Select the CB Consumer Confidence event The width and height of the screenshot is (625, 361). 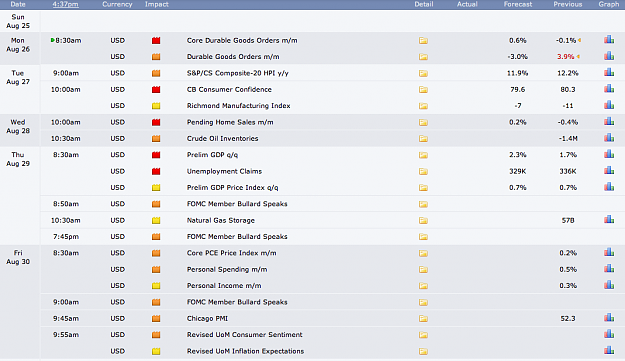[229, 90]
